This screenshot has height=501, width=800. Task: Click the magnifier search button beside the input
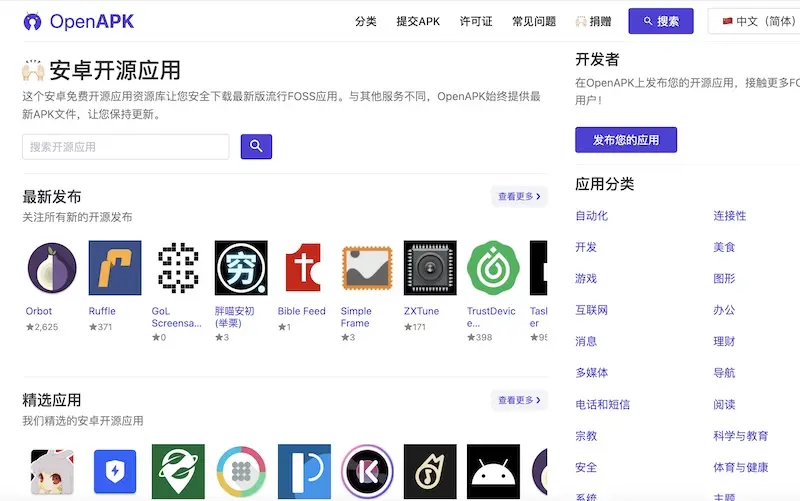256,146
